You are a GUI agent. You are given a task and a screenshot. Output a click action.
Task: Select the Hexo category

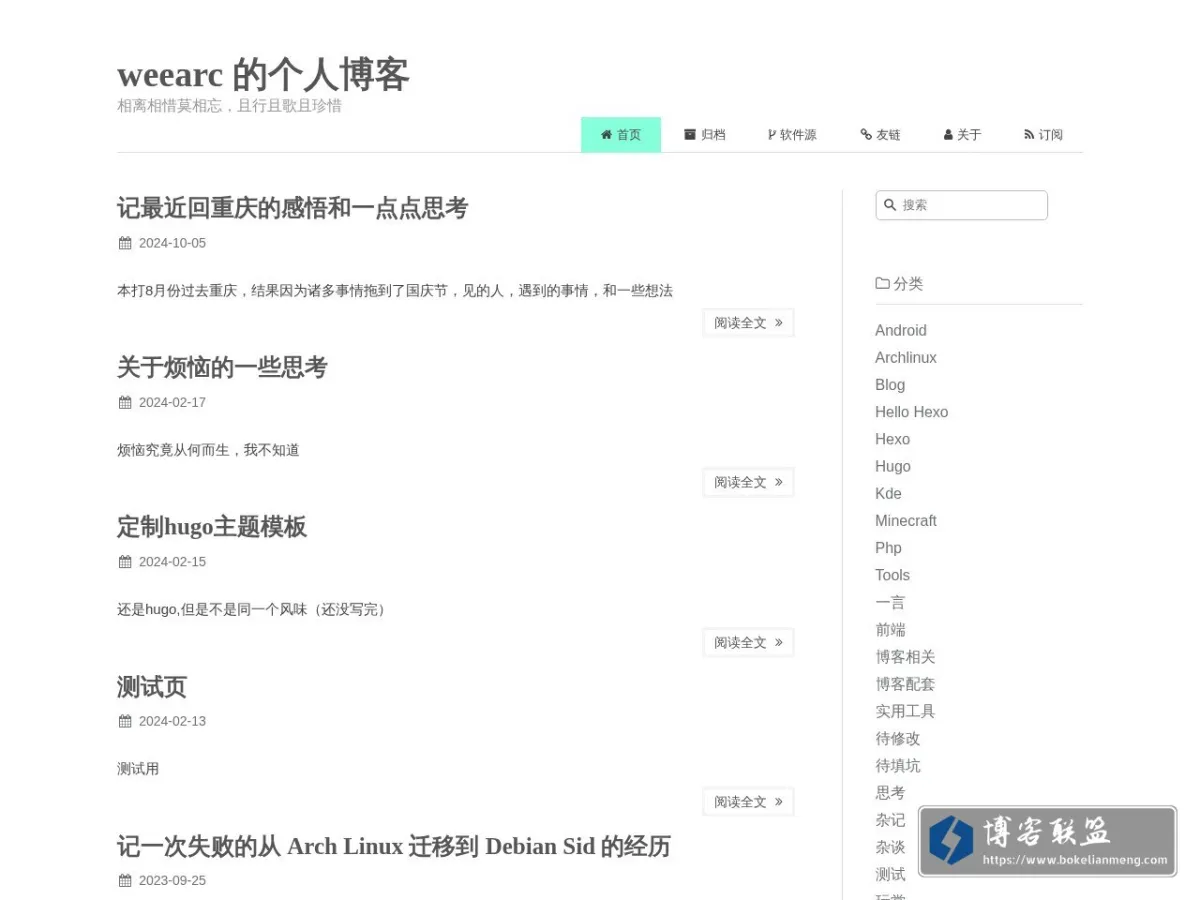892,439
